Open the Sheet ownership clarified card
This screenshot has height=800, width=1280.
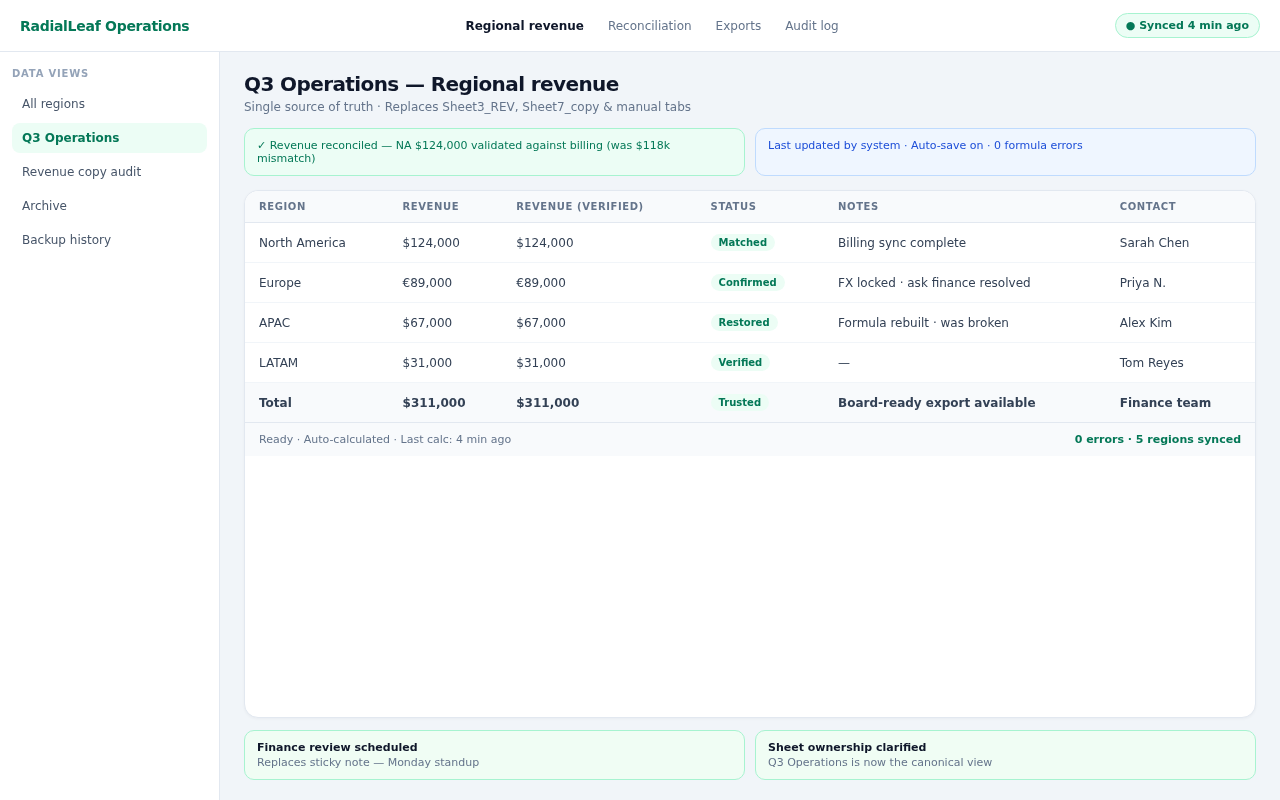click(1005, 755)
